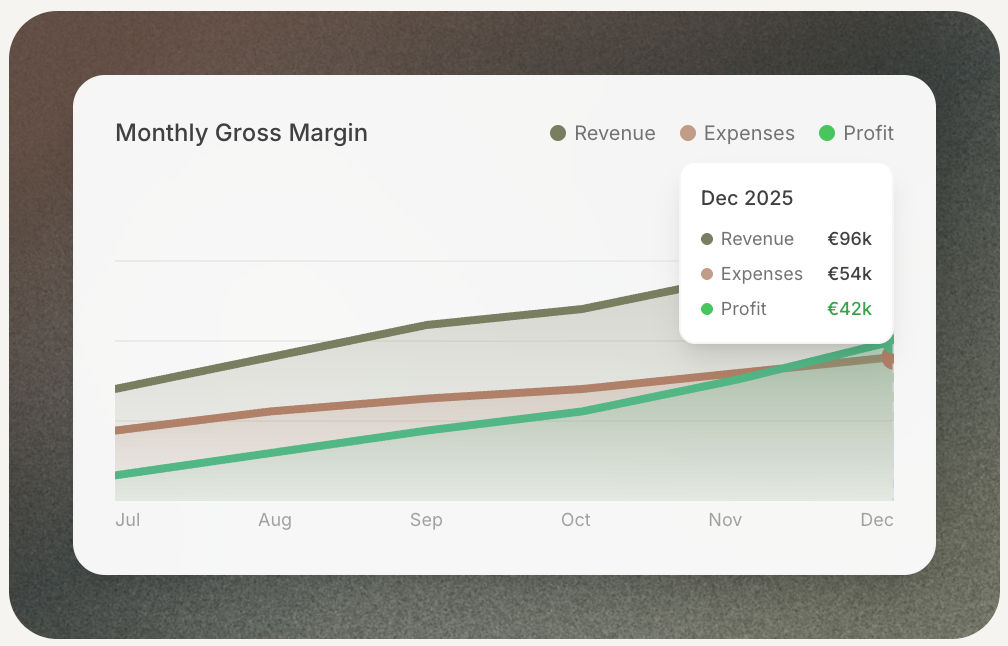This screenshot has width=1008, height=646.
Task: Click the Dec 2025 tooltip heading
Action: pos(747,198)
